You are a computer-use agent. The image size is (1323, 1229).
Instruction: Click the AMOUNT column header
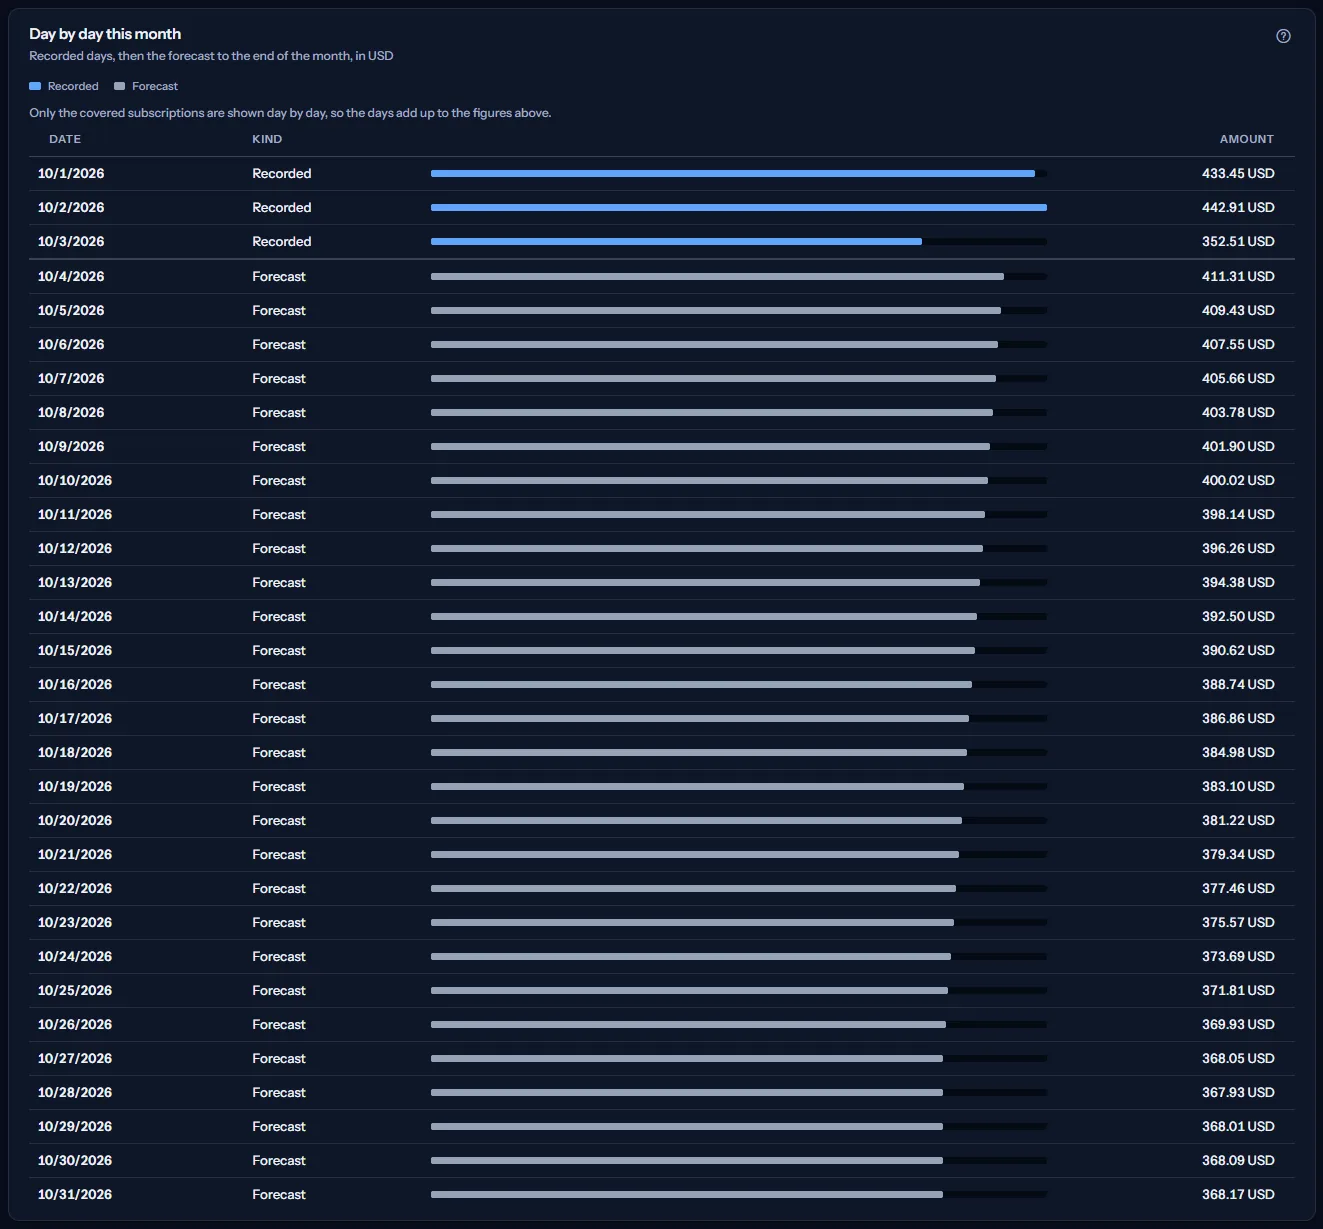(1246, 139)
